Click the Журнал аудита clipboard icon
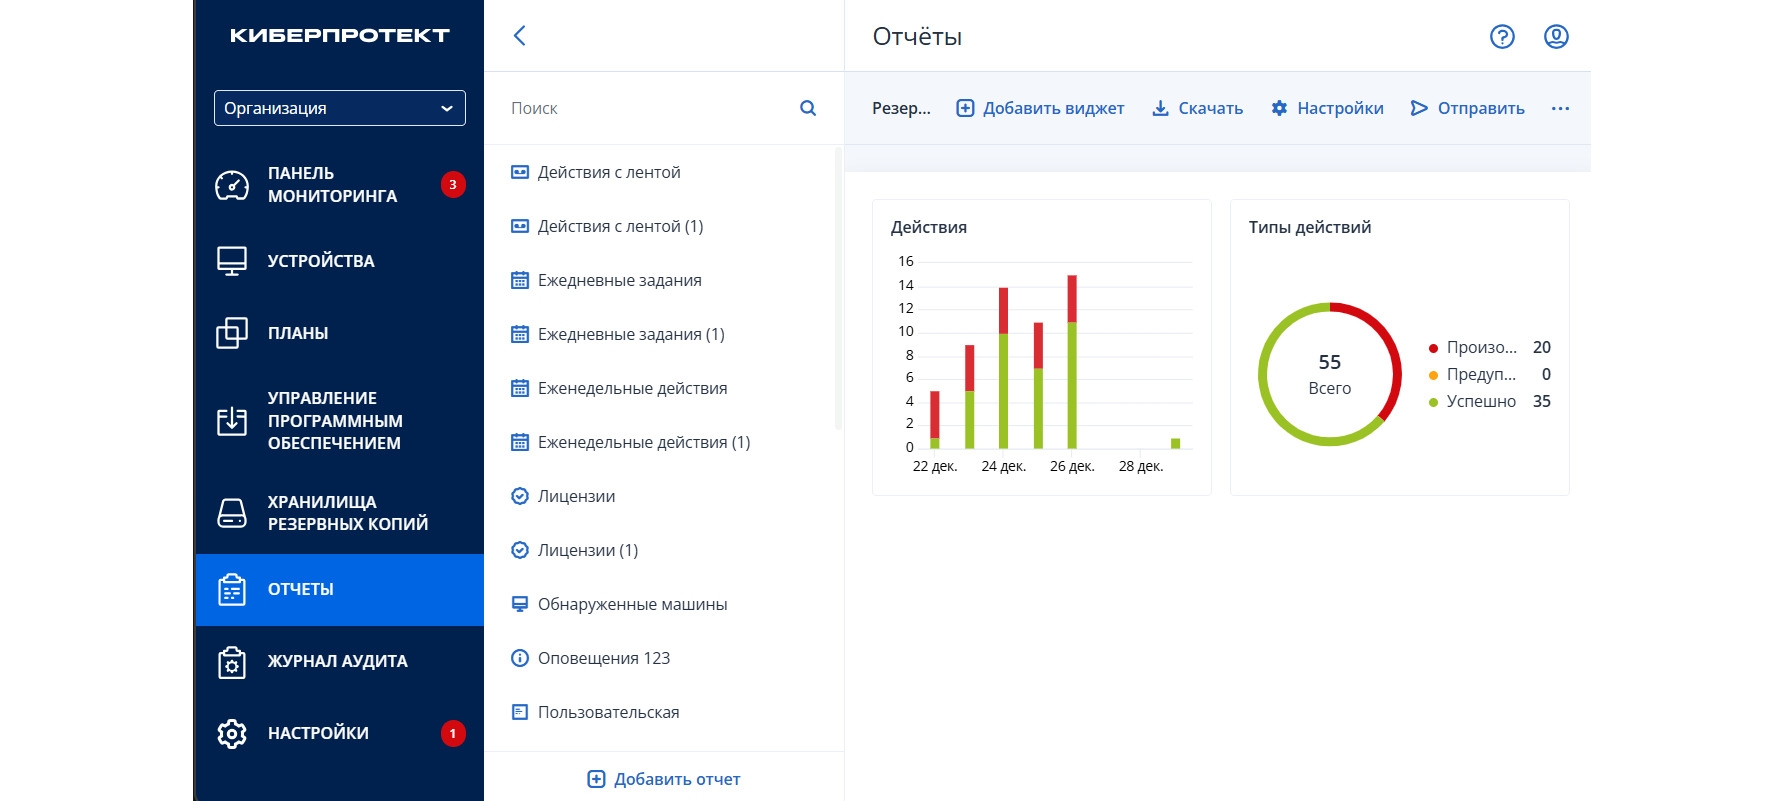The width and height of the screenshot is (1785, 801). pyautogui.click(x=232, y=661)
